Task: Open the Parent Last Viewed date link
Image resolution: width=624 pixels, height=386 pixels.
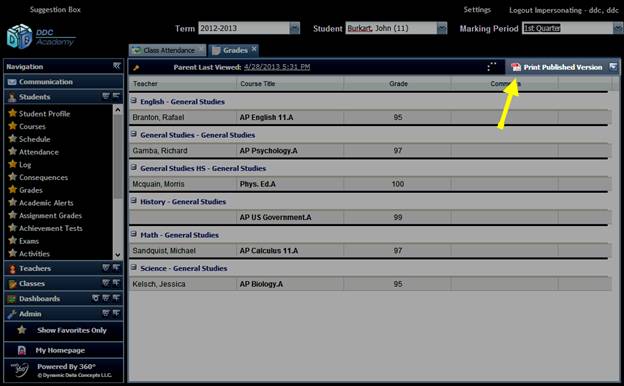Action: (x=277, y=67)
